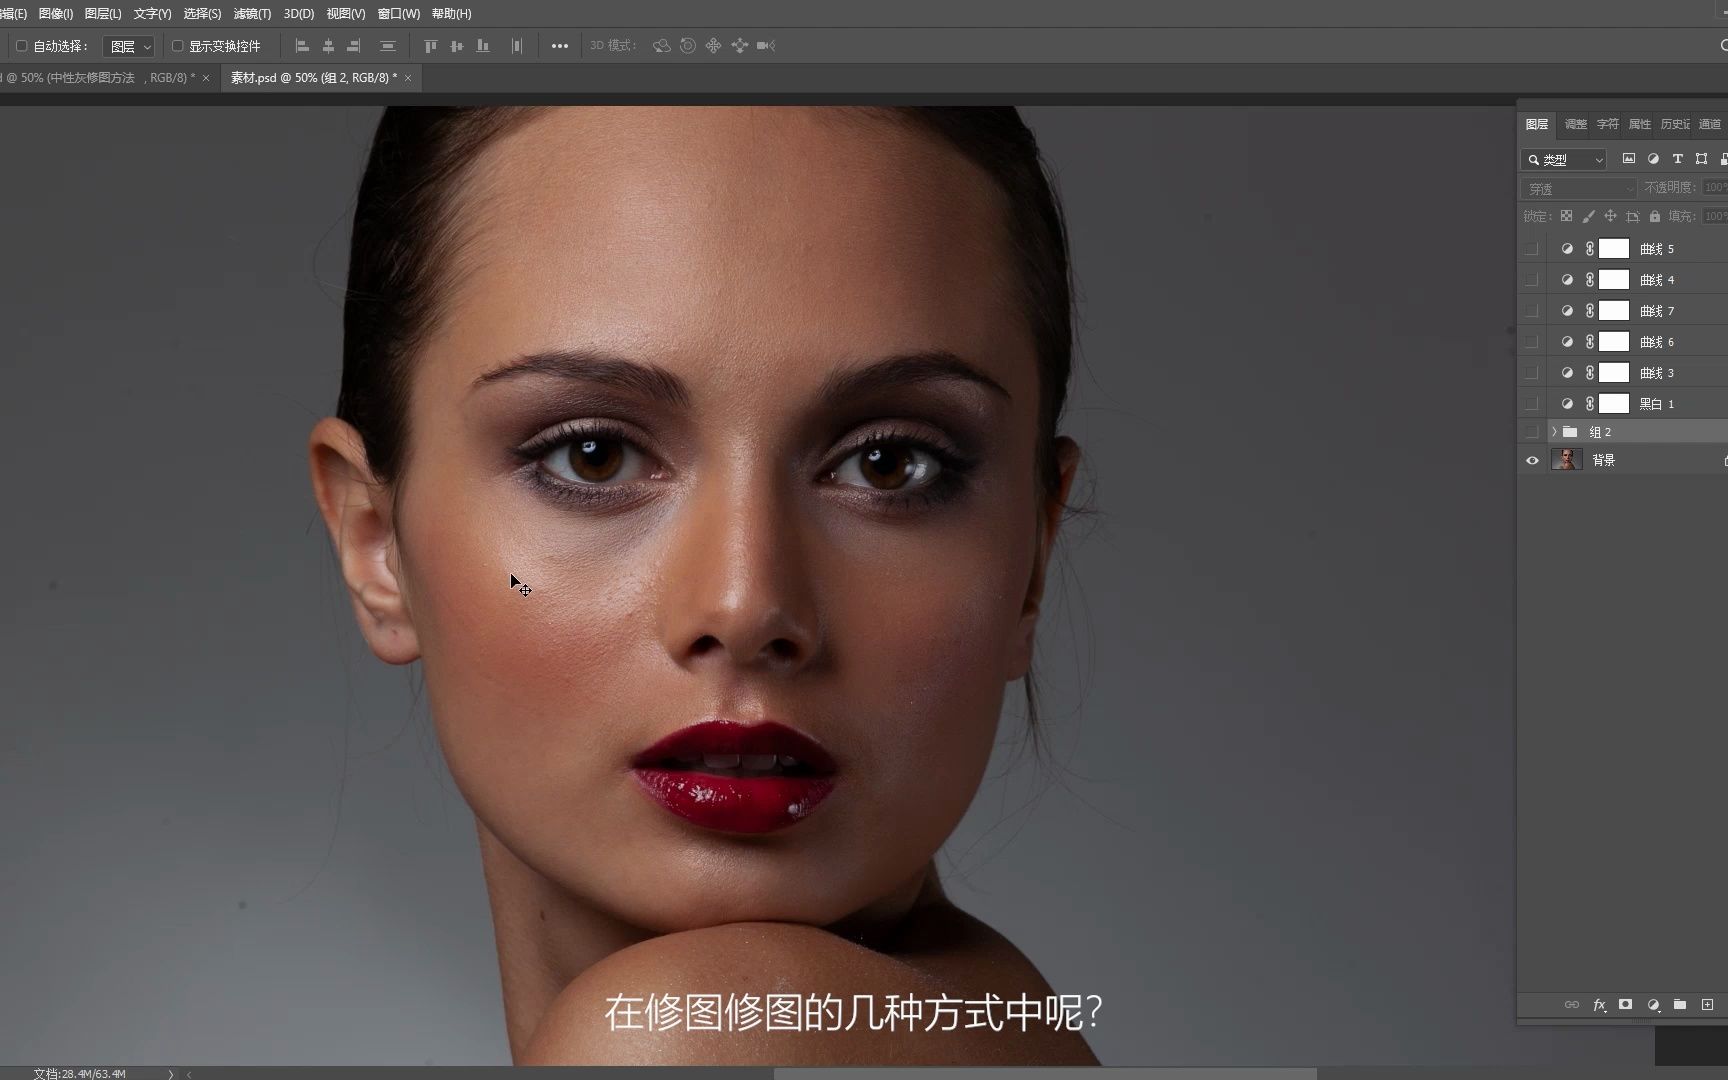Click the 3D camera zoom icon
Screen dimensions: 1728x1080
[766, 46]
